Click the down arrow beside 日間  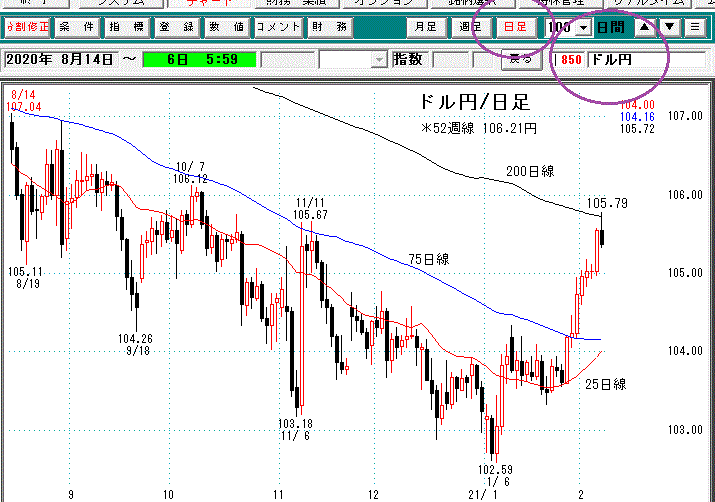tap(669, 27)
